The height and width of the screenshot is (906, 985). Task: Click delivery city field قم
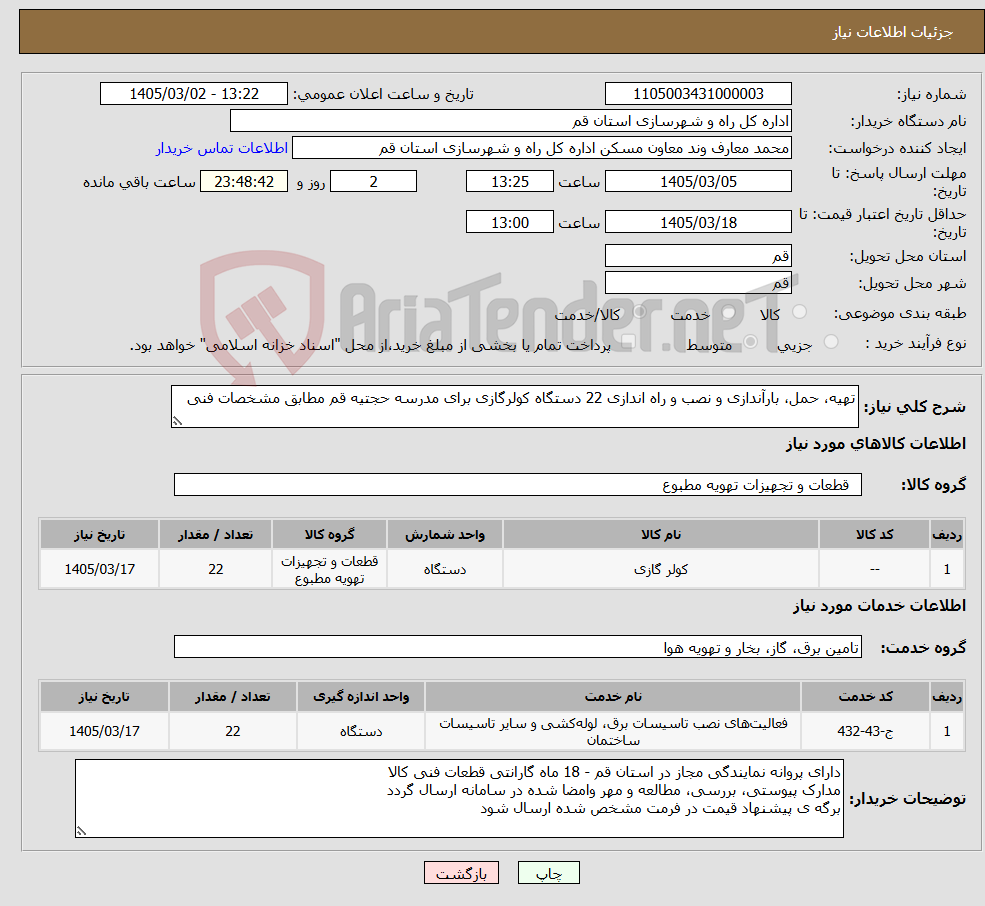coord(698,283)
